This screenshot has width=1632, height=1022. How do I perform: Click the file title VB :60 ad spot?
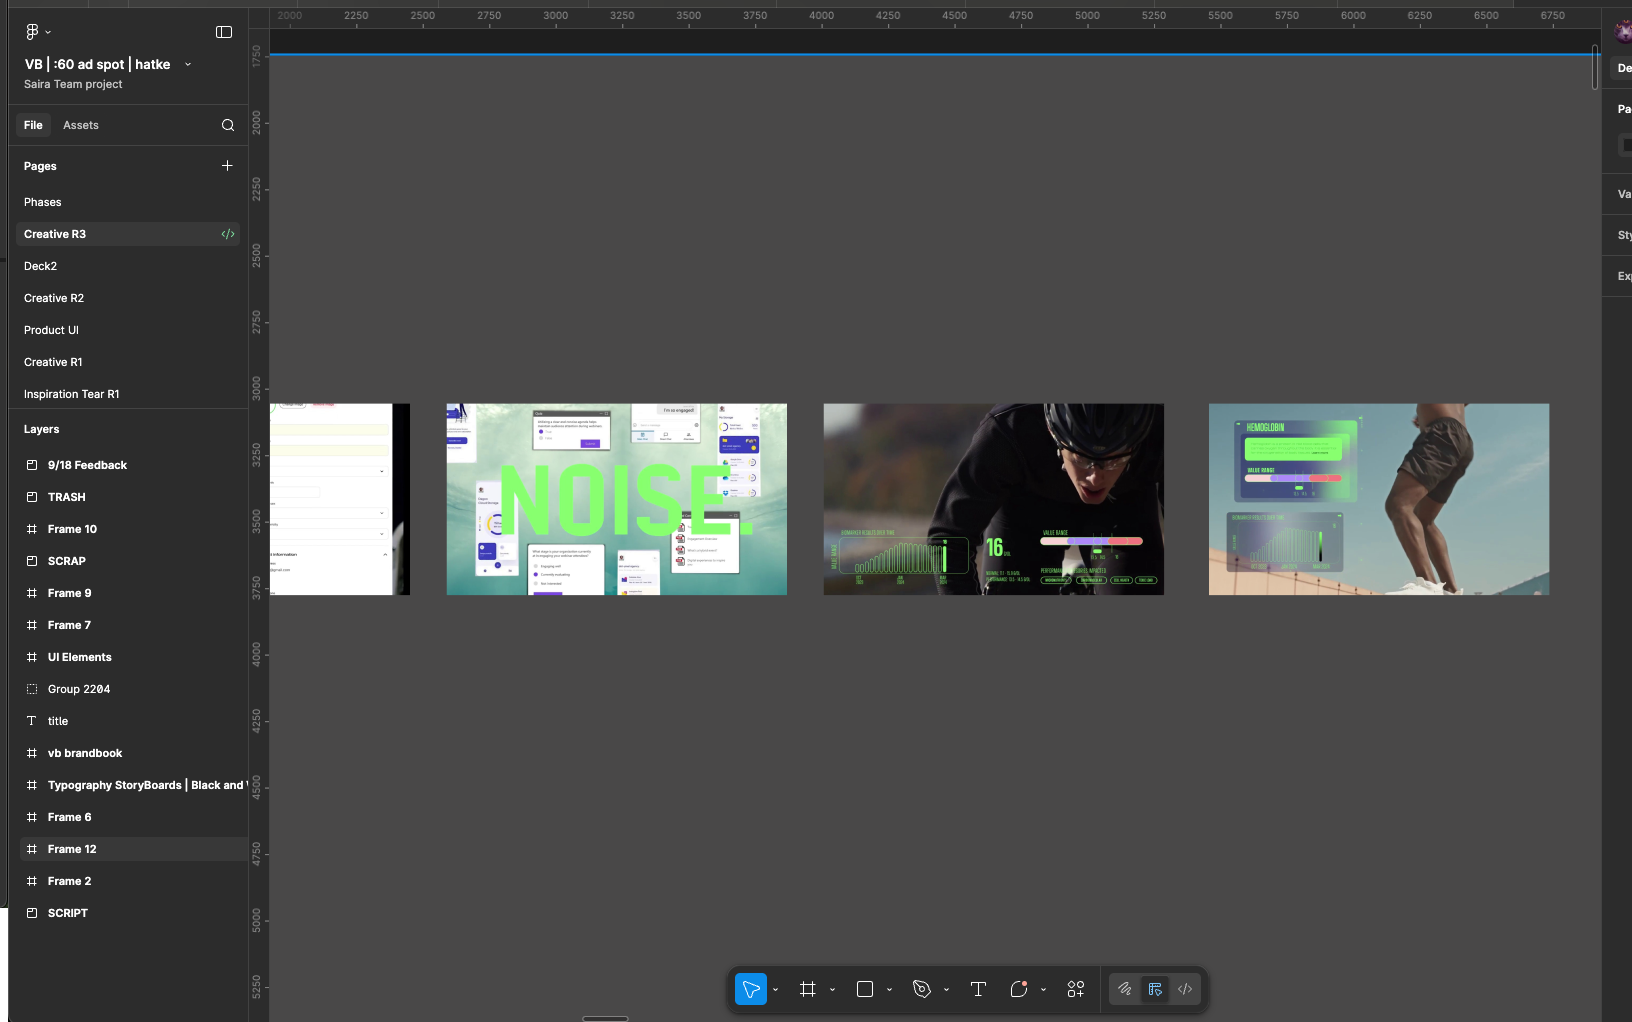pyautogui.click(x=97, y=64)
